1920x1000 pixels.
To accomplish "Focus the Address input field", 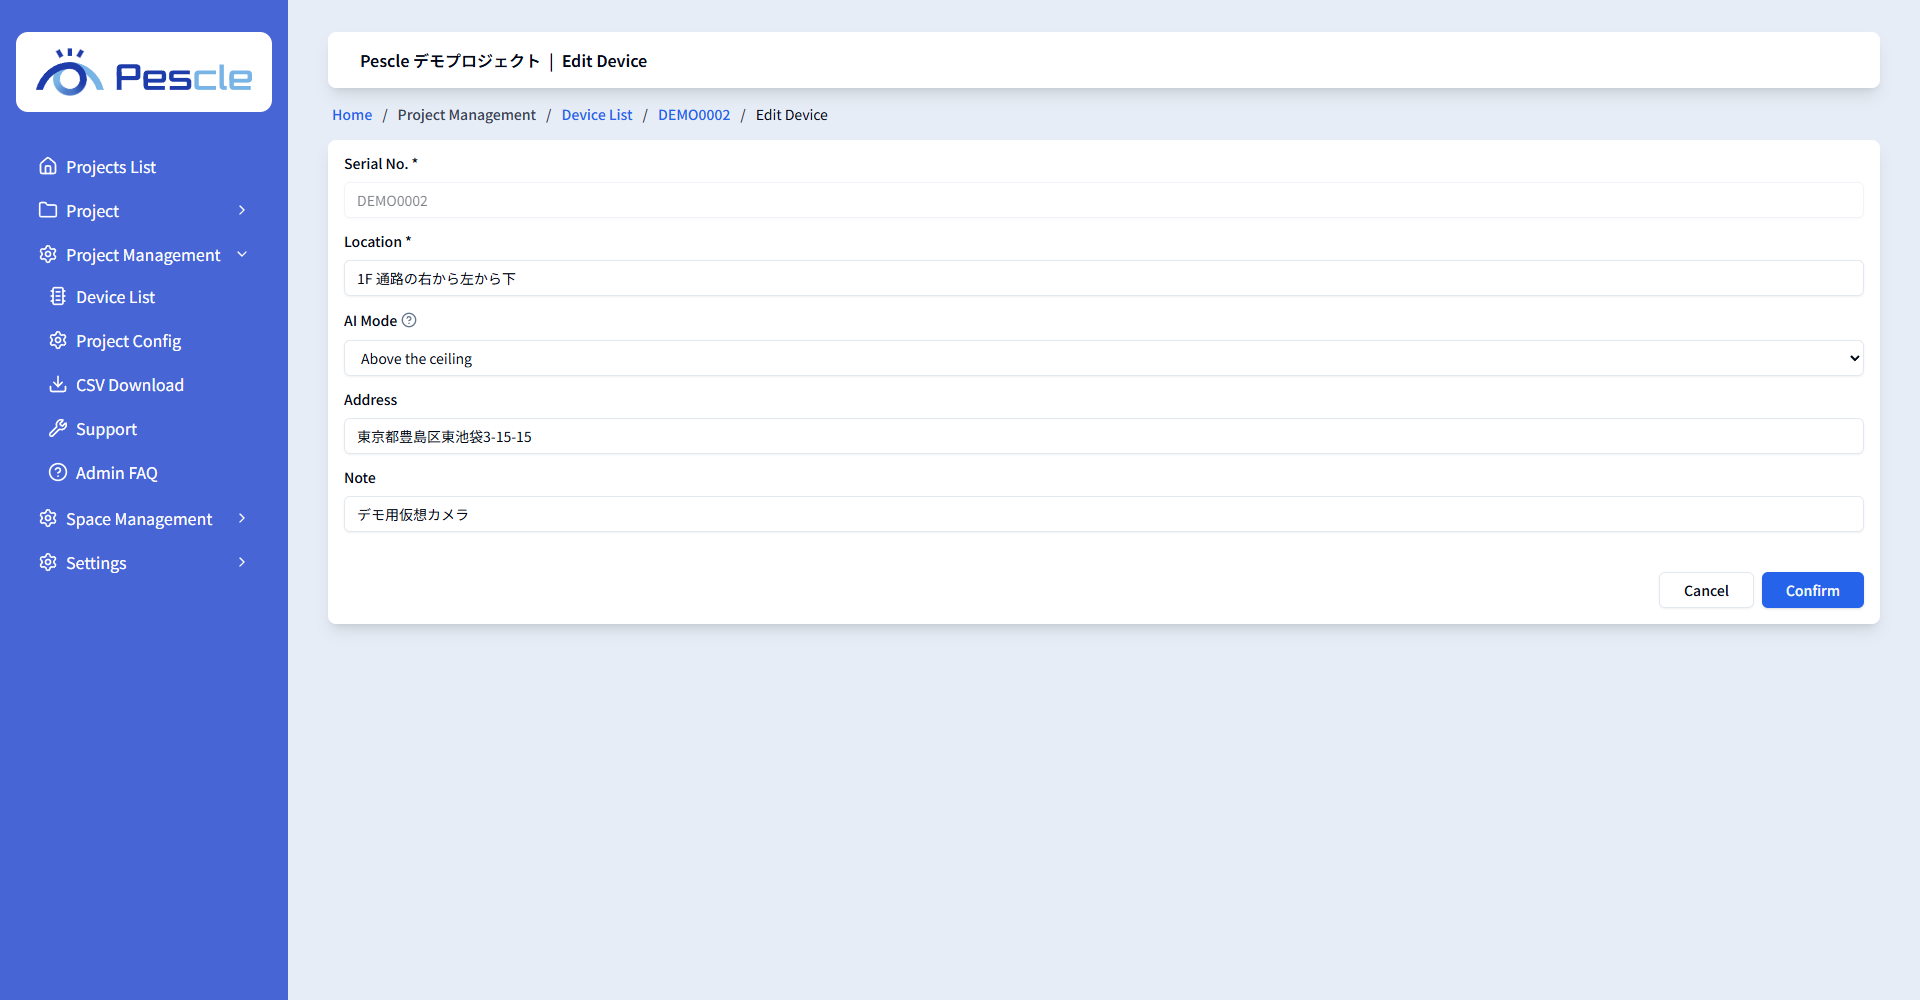I will tap(1103, 436).
